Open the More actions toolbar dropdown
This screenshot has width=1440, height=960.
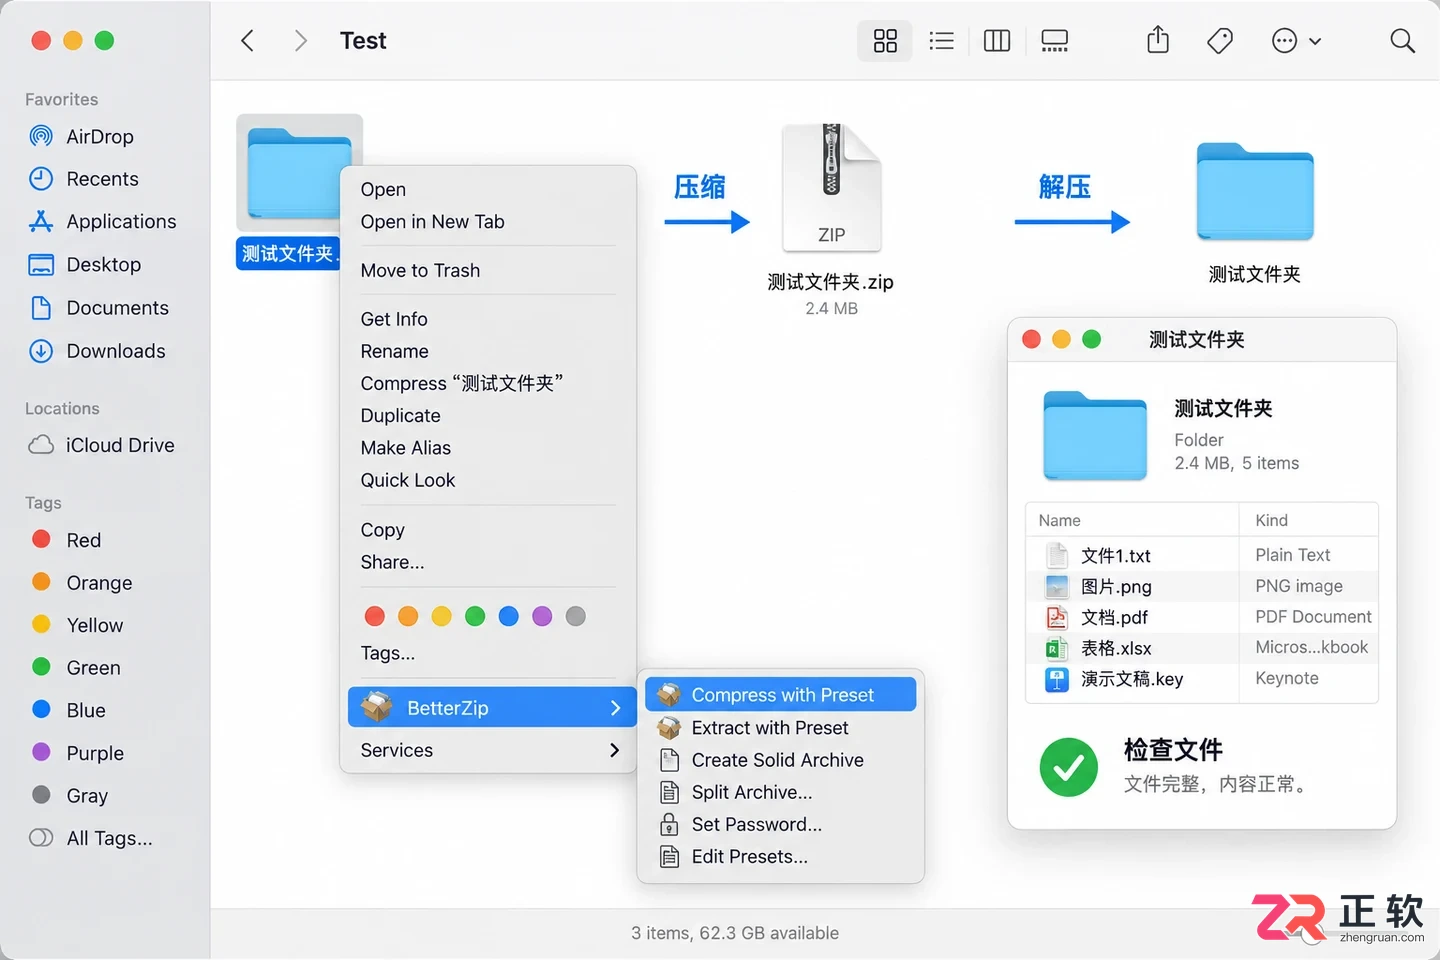tap(1296, 41)
